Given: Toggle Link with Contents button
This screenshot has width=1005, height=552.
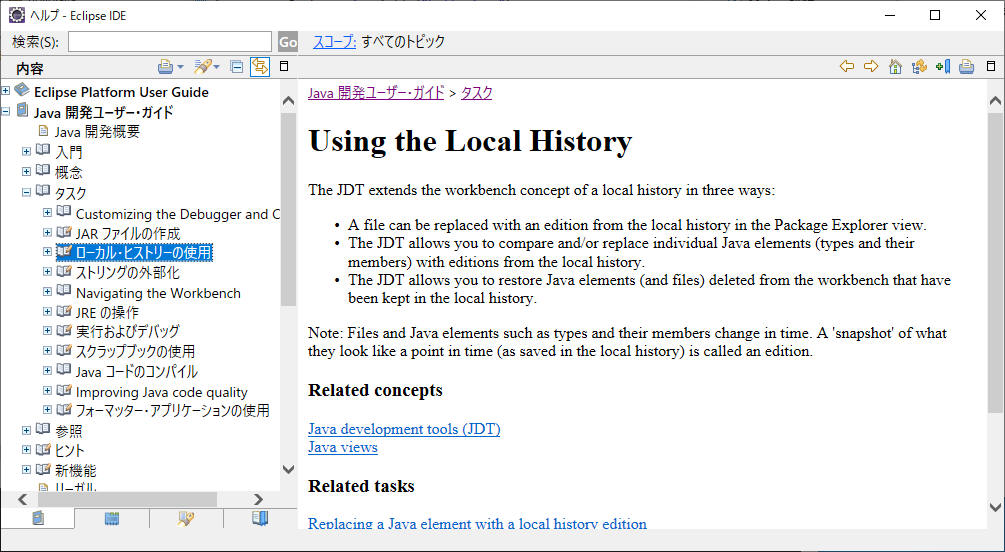Looking at the screenshot, I should click(x=260, y=67).
